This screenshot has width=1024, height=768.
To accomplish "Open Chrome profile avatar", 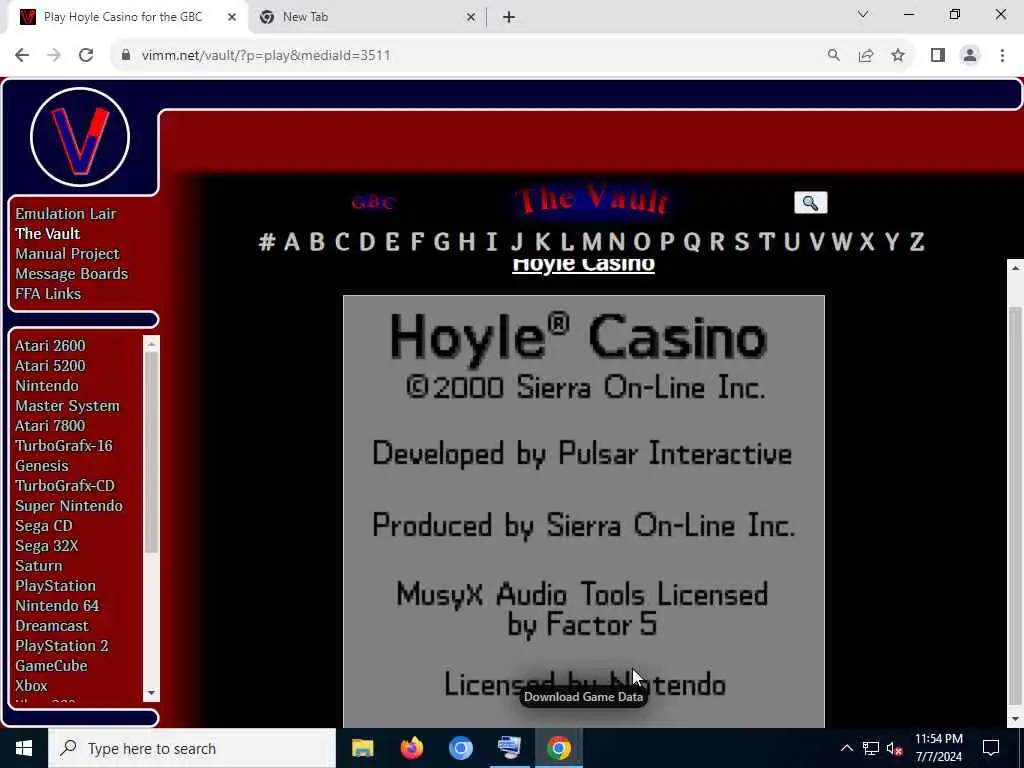I will point(970,56).
